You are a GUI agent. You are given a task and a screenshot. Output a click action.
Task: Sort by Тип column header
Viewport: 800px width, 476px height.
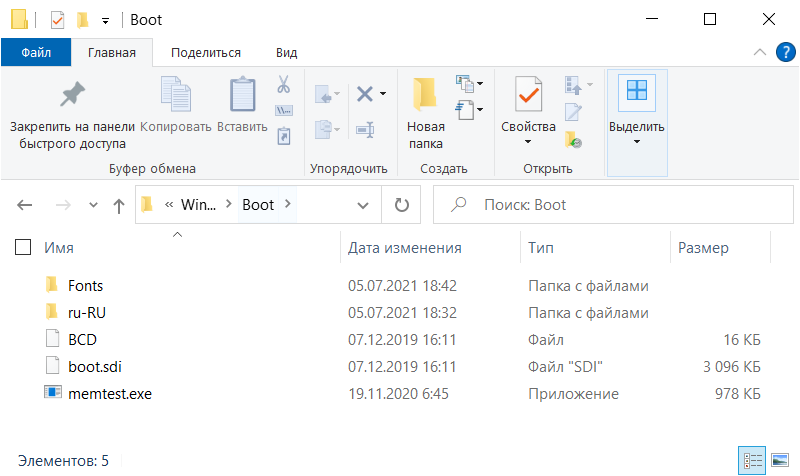pyautogui.click(x=540, y=248)
